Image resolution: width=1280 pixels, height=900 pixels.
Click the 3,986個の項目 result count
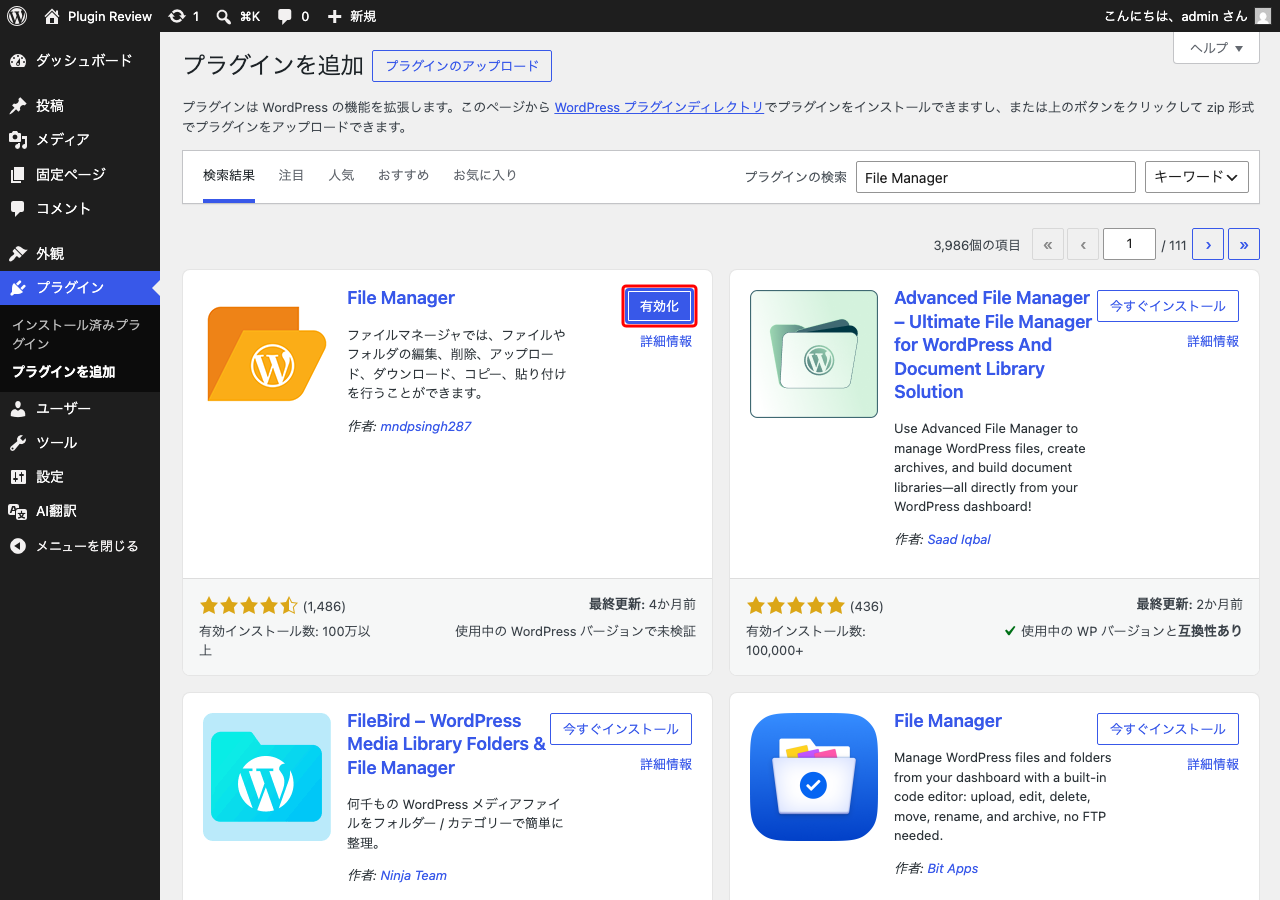977,245
